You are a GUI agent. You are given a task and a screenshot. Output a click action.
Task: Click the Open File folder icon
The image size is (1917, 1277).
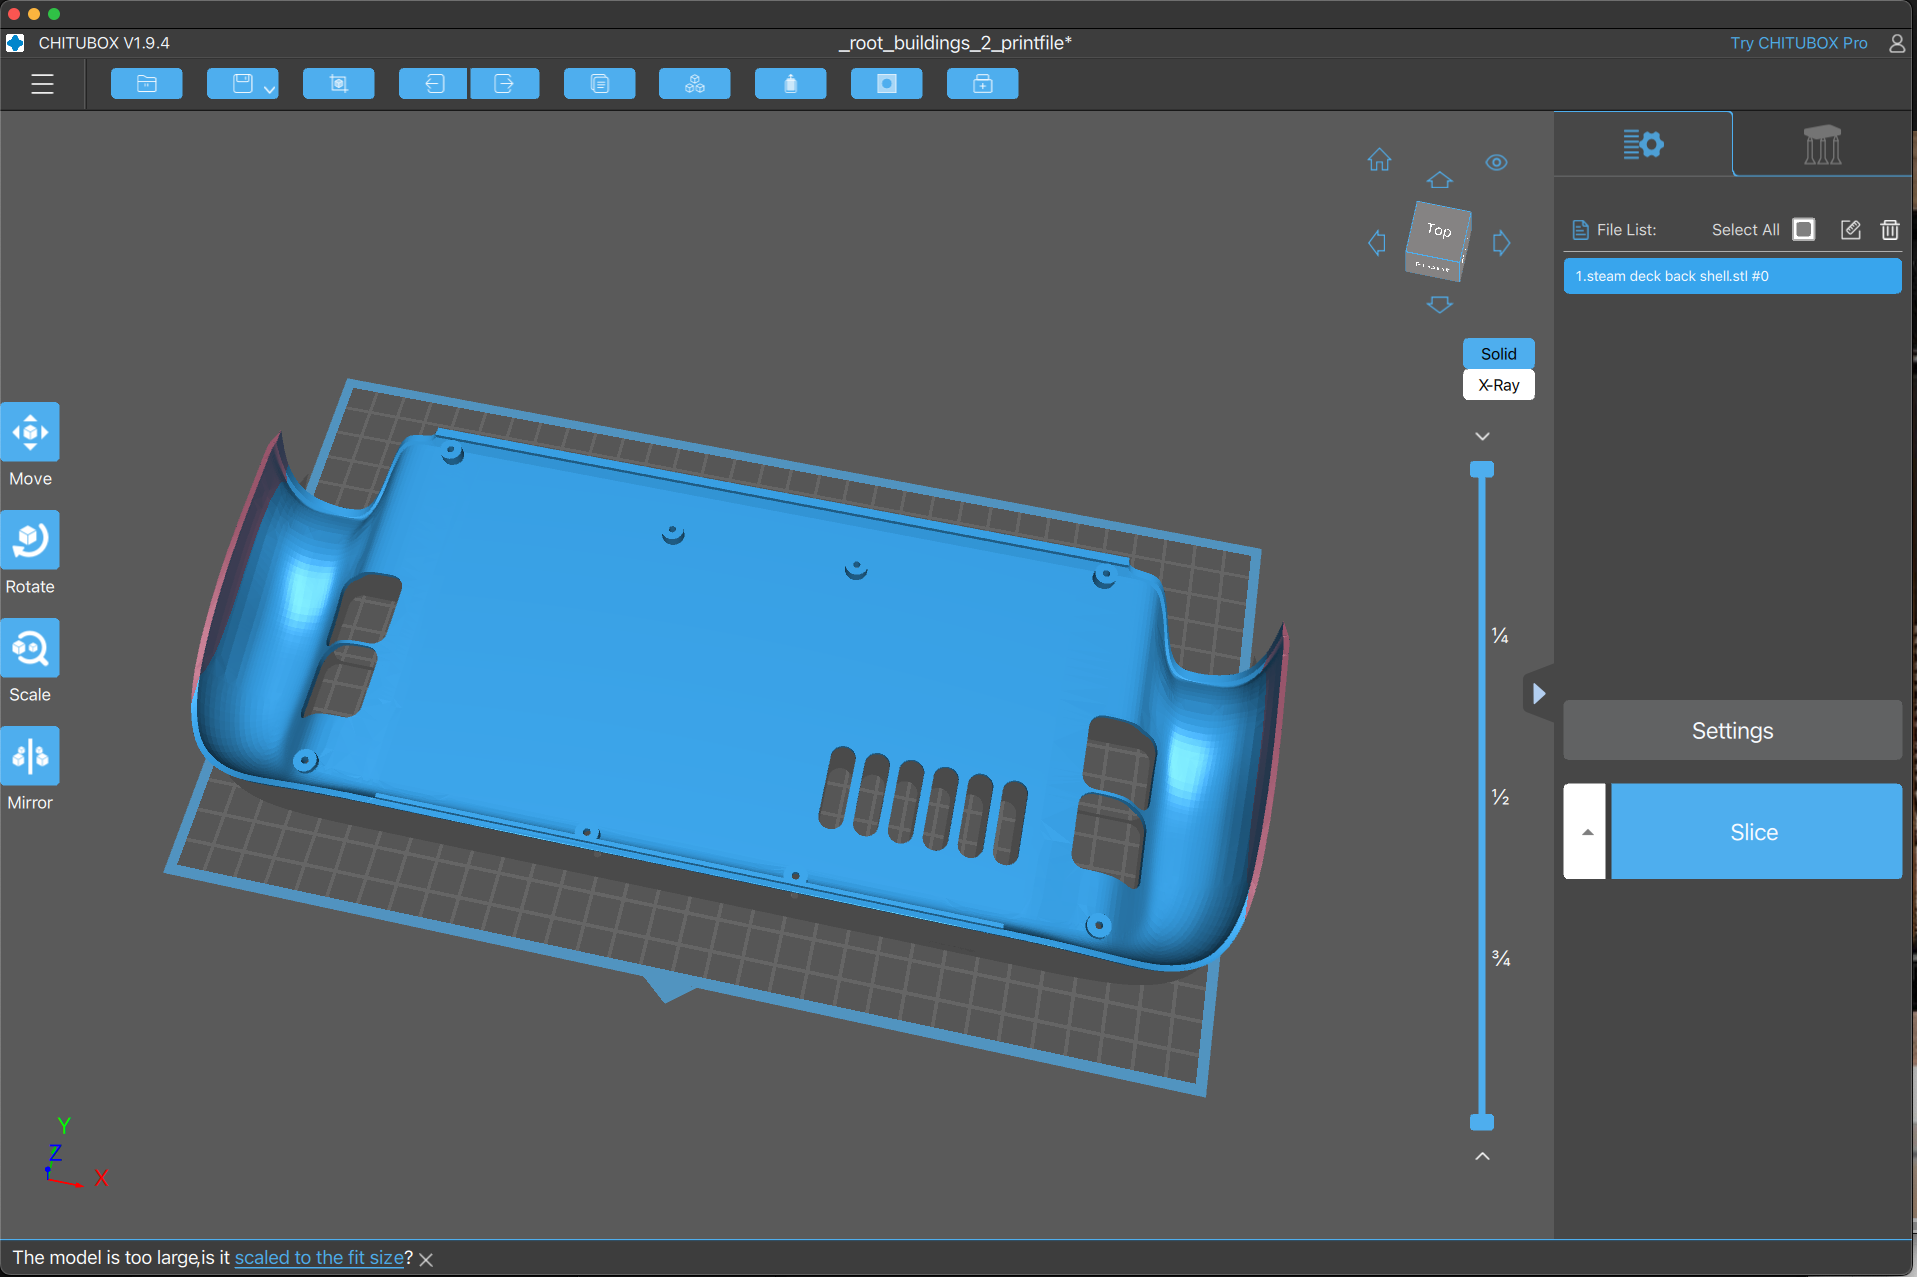point(147,84)
